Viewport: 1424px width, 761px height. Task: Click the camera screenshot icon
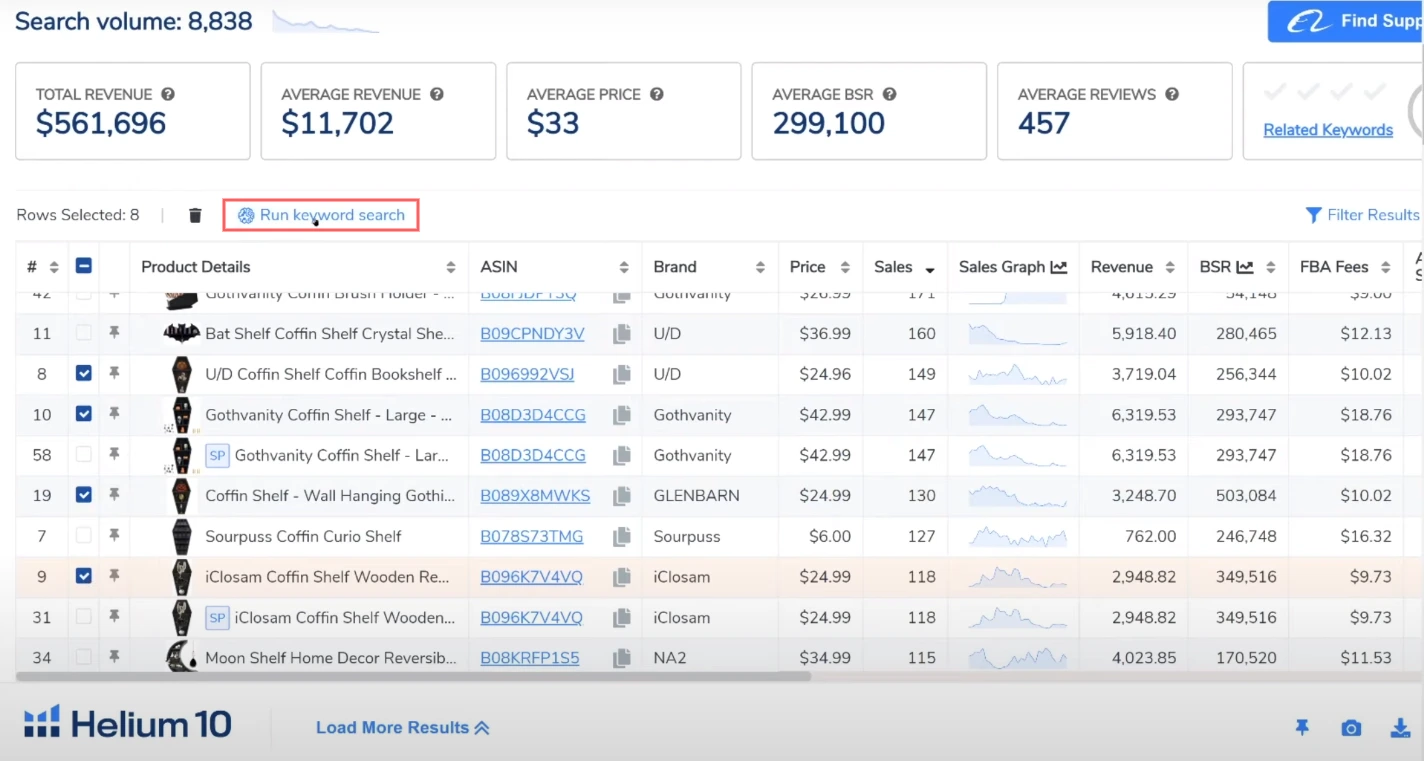tap(1351, 728)
